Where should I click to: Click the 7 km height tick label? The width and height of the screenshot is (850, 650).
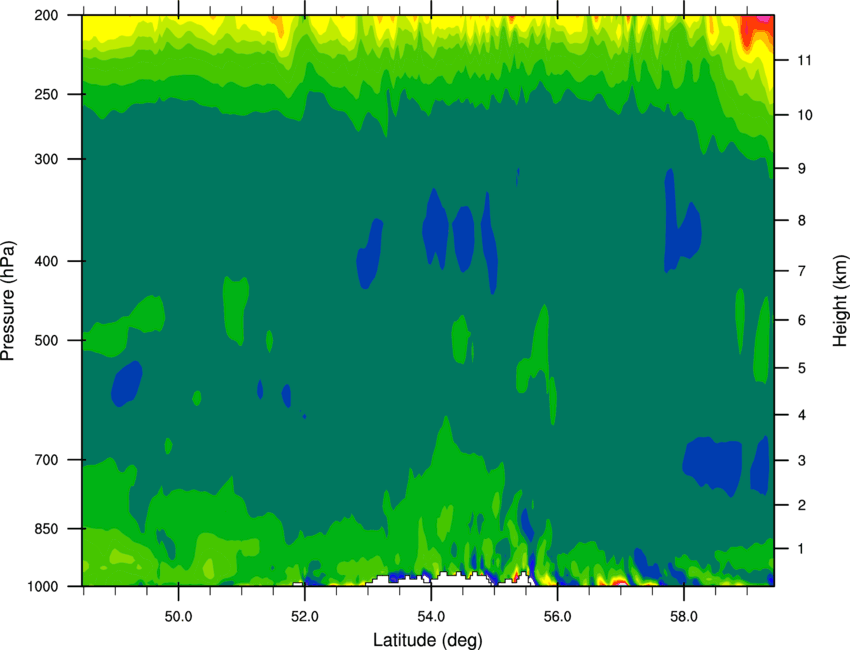(801, 271)
